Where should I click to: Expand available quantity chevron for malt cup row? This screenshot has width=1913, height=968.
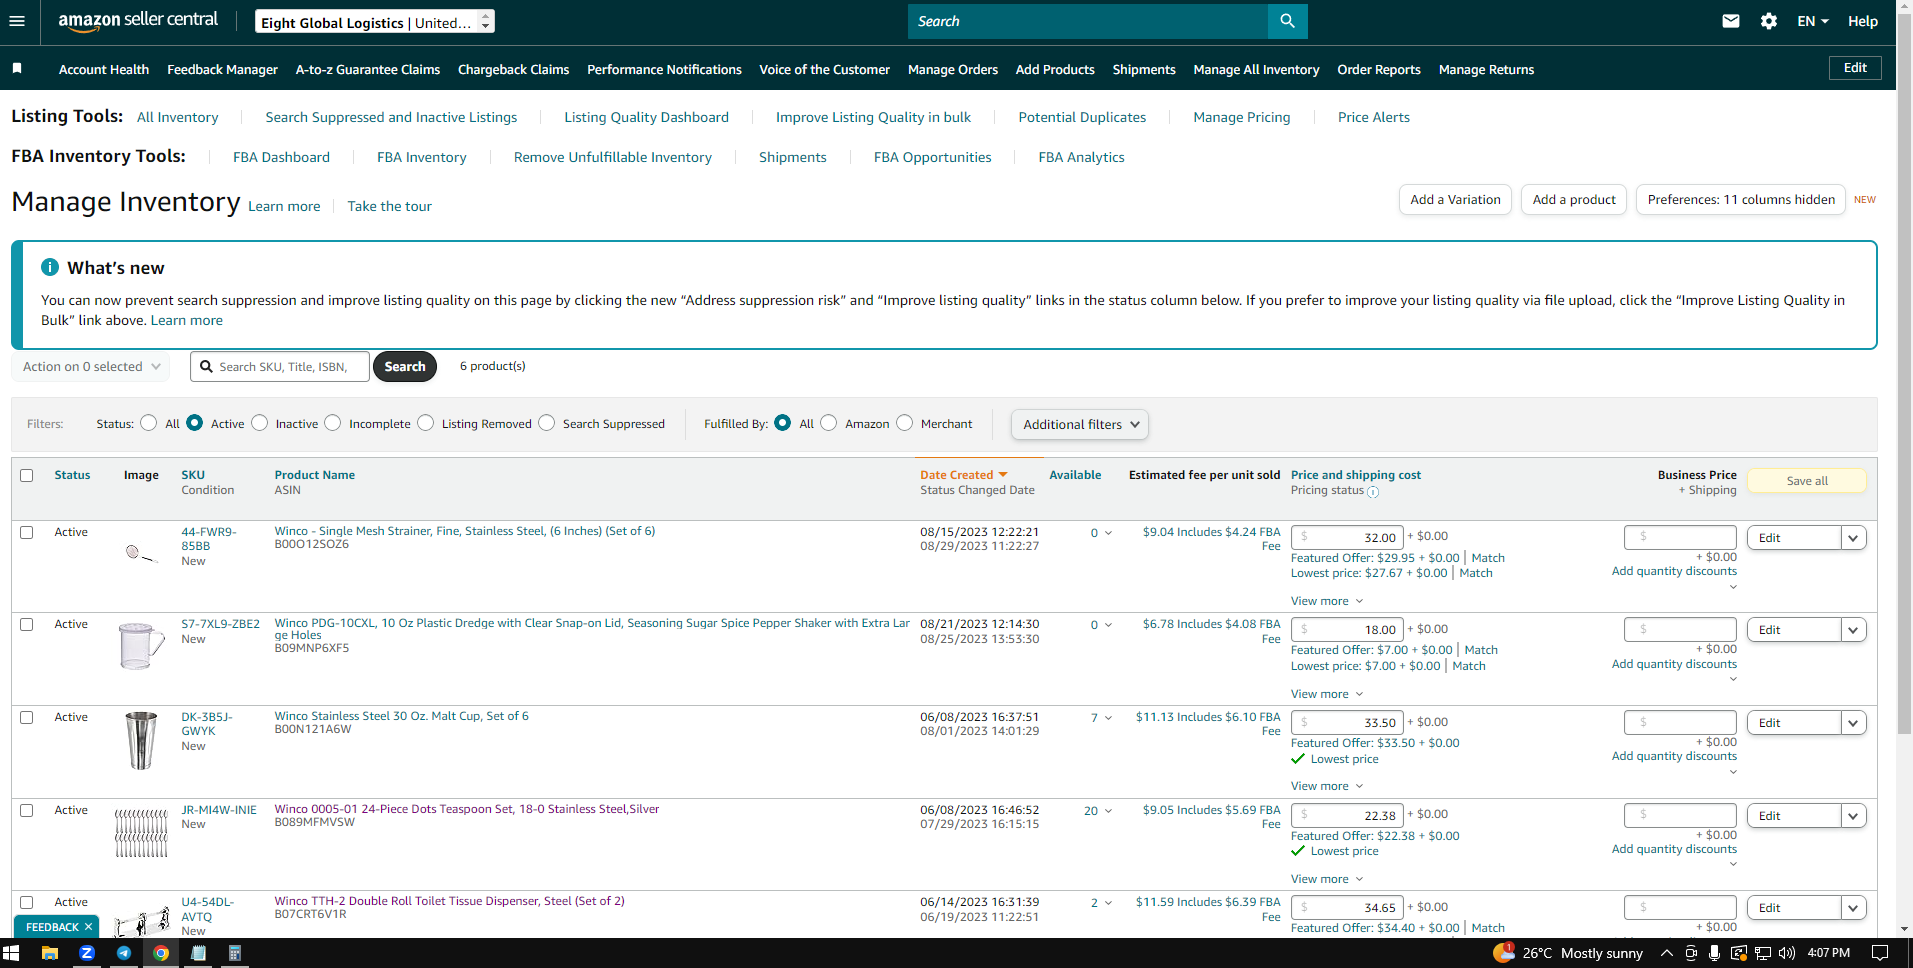pyautogui.click(x=1108, y=718)
